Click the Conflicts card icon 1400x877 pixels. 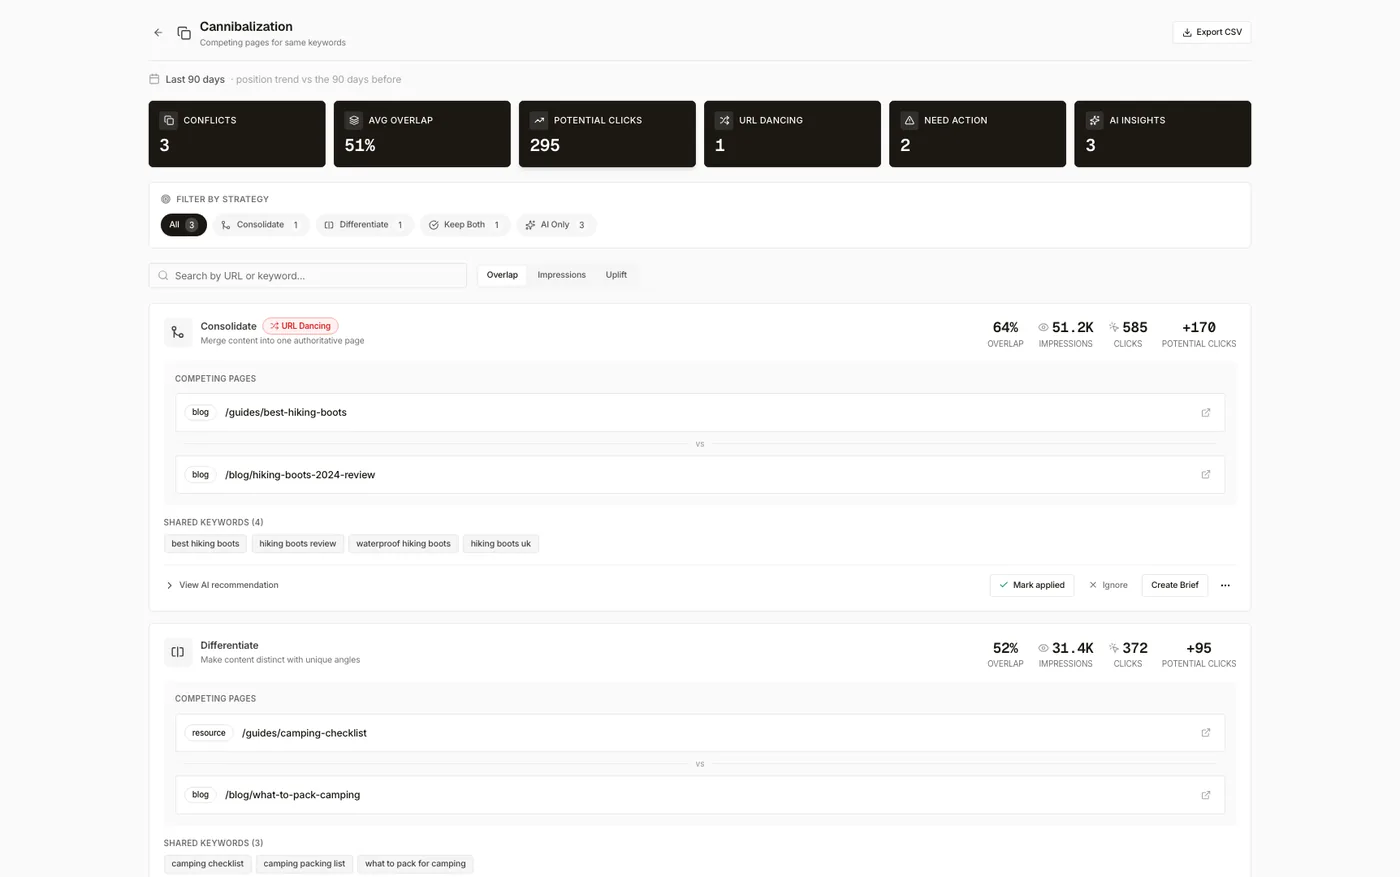[168, 120]
